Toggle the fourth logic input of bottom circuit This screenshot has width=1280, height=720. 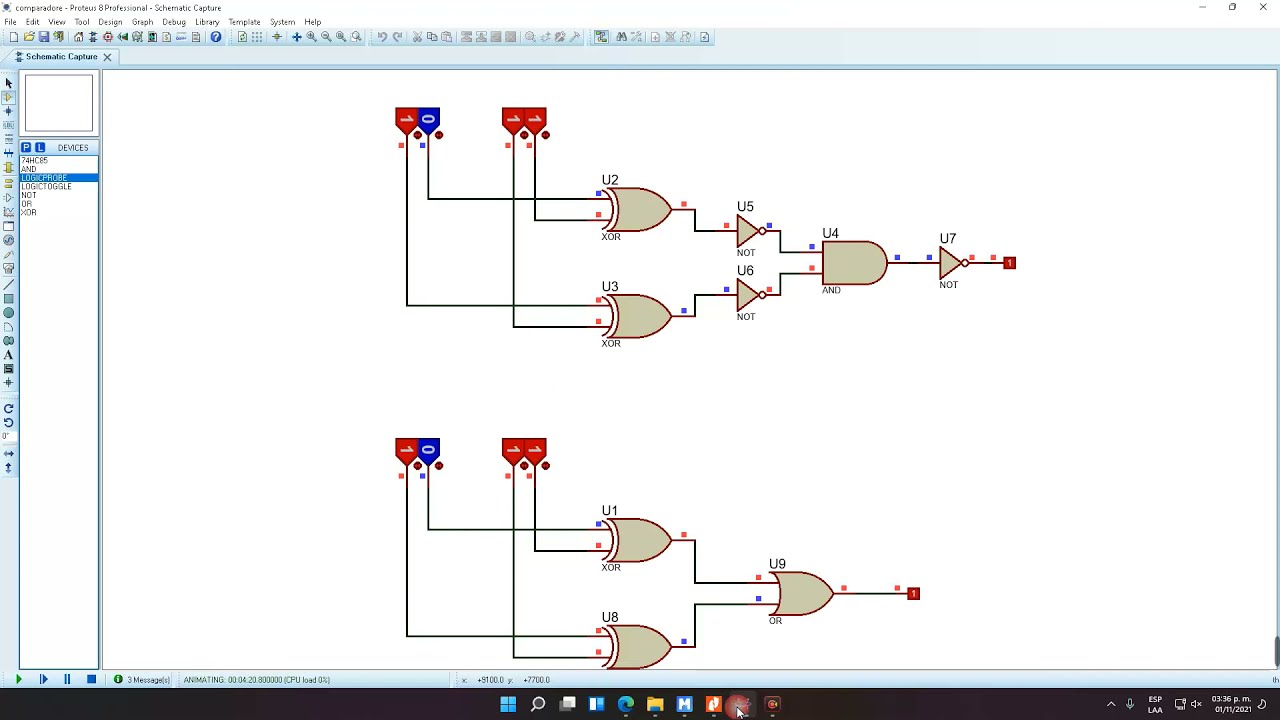click(535, 451)
